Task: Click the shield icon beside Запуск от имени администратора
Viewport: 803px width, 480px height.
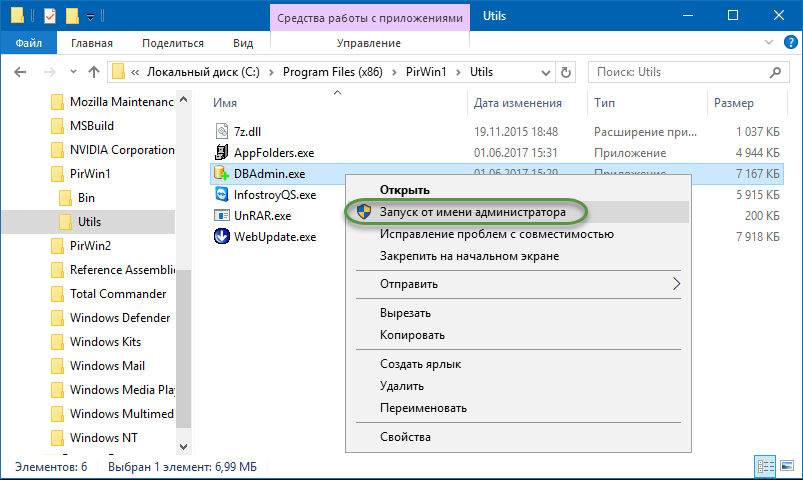Action: tap(364, 212)
